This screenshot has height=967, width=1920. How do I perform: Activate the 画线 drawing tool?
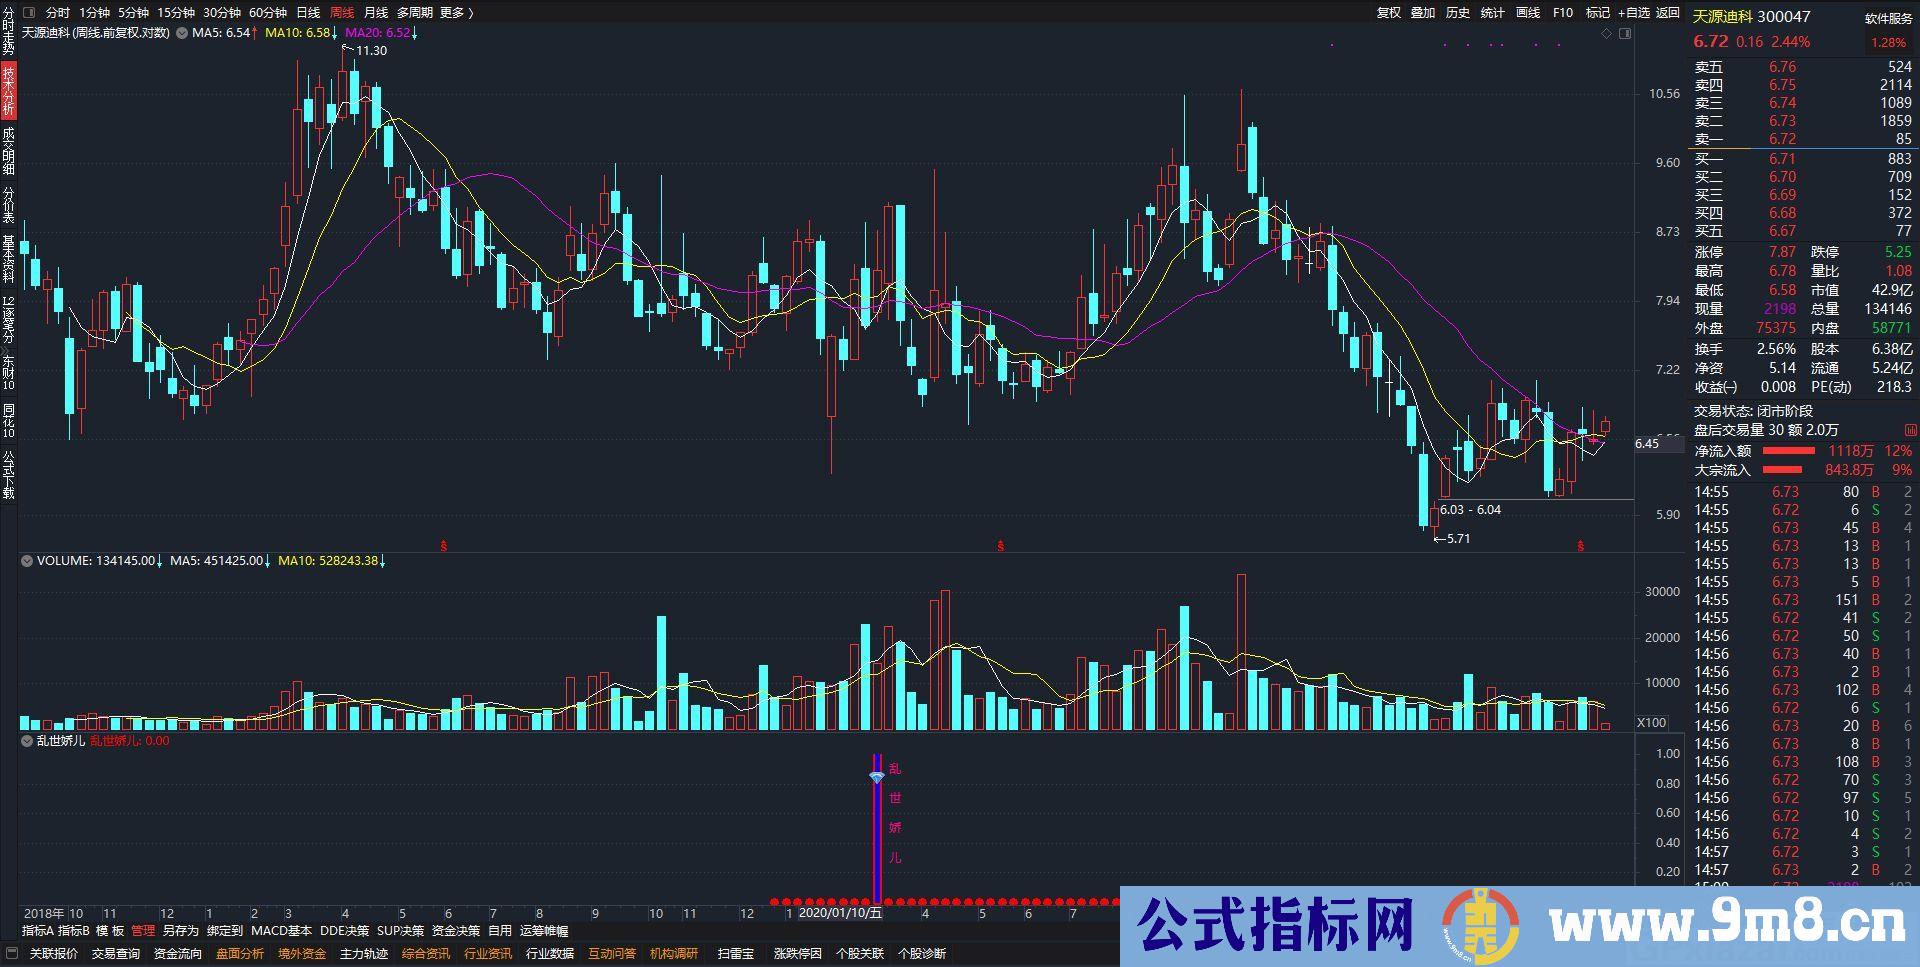[1528, 12]
